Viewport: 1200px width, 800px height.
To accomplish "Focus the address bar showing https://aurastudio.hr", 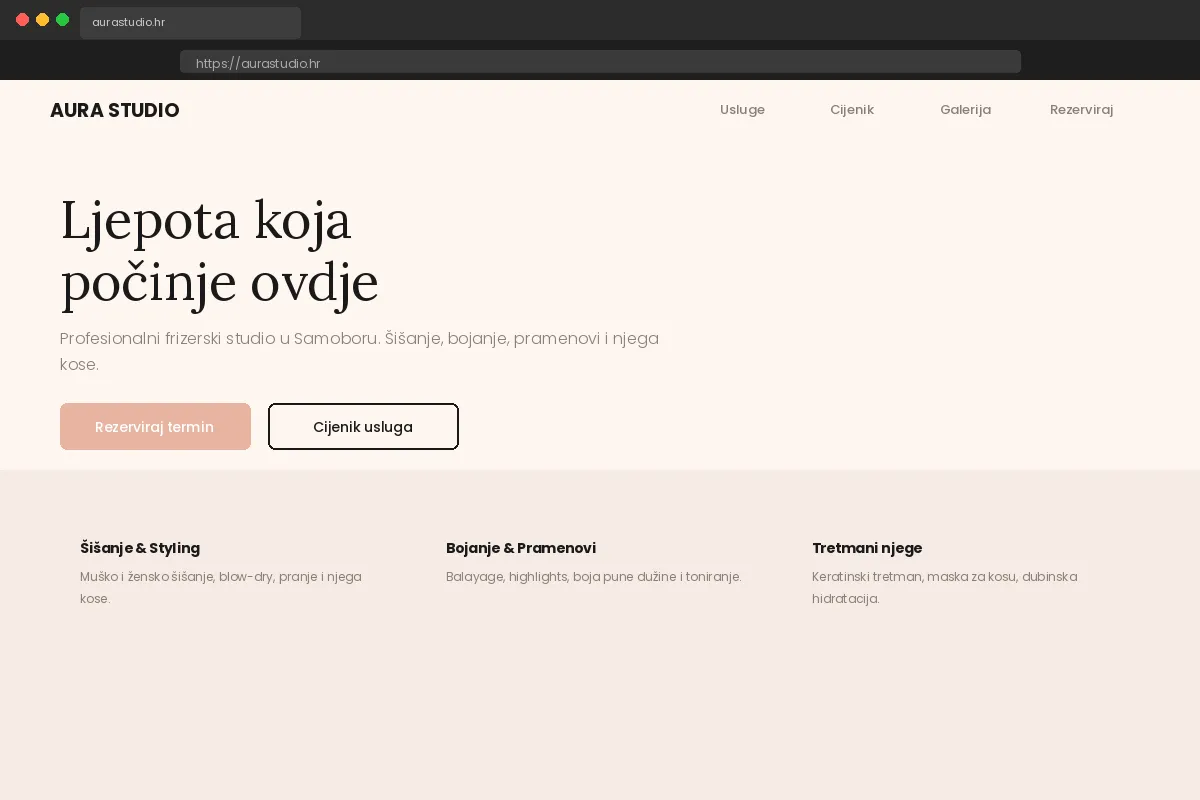I will coord(600,63).
